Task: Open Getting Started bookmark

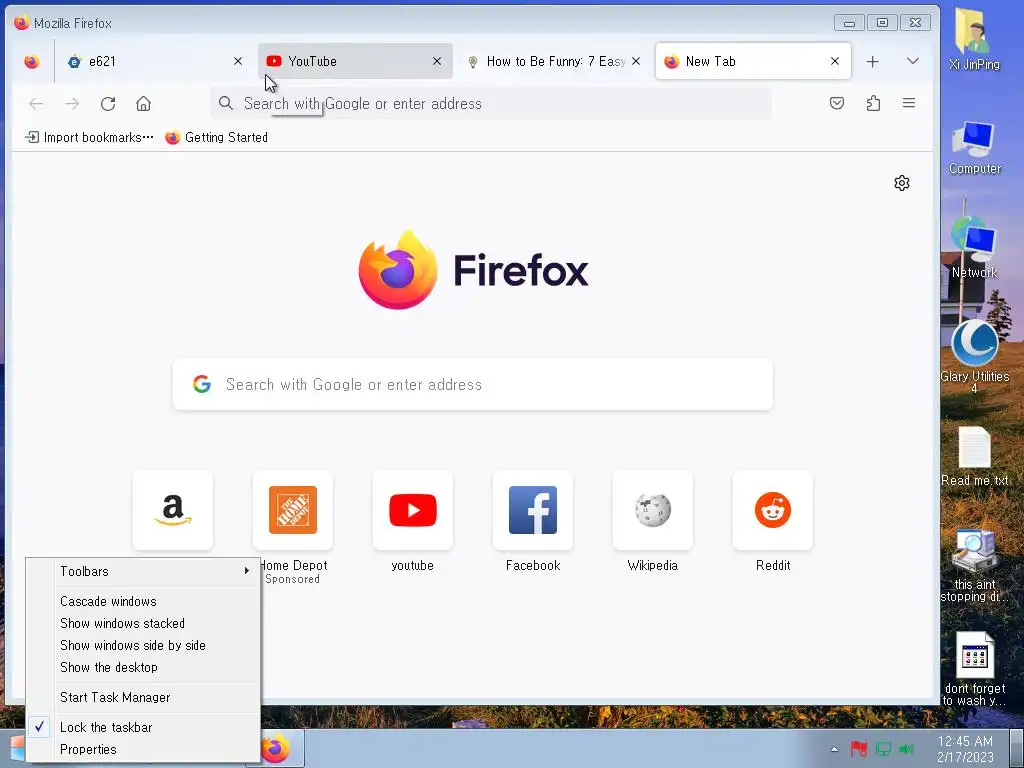Action: [216, 137]
